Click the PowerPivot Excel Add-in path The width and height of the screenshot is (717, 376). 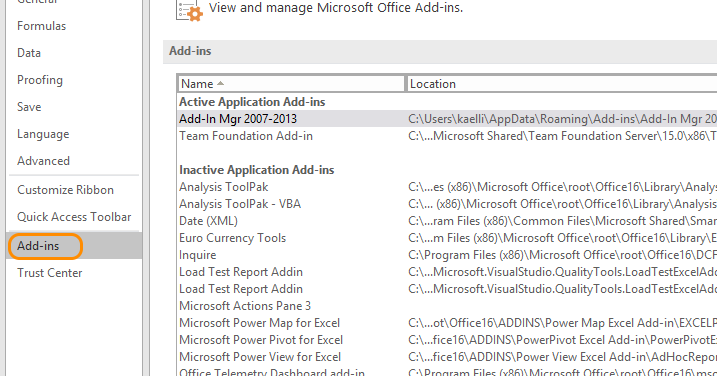pos(562,340)
